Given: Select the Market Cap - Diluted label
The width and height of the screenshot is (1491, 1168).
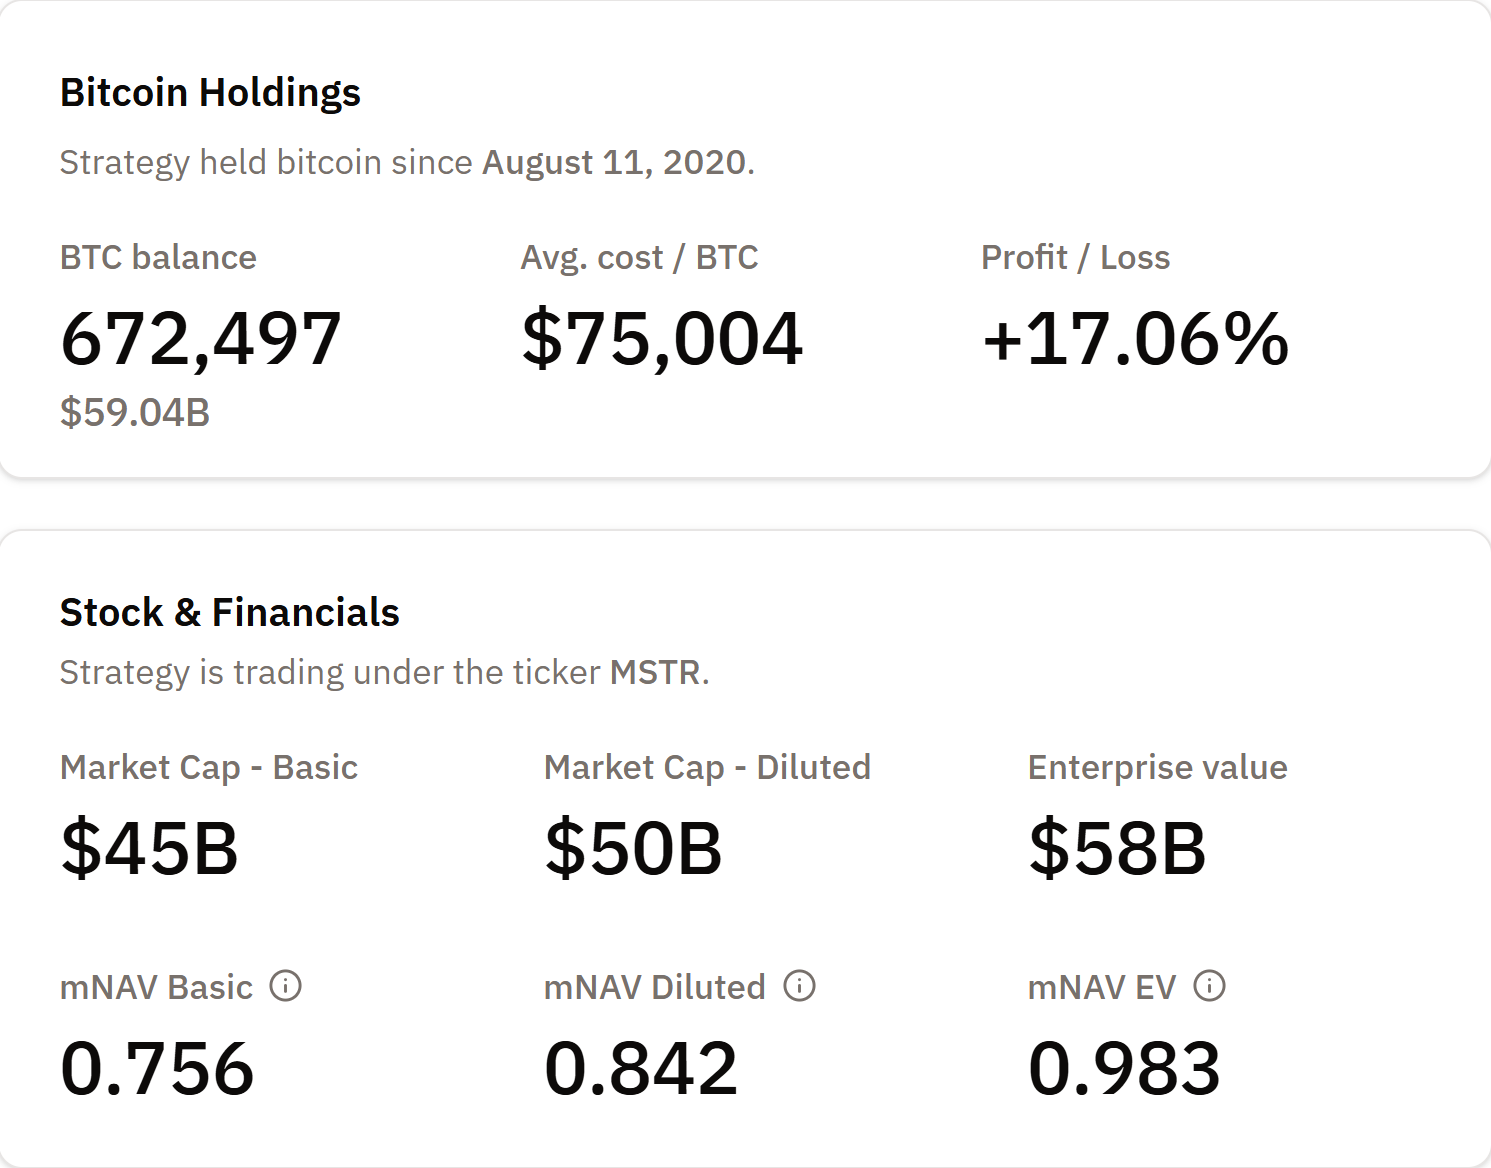Looking at the screenshot, I should 706,768.
